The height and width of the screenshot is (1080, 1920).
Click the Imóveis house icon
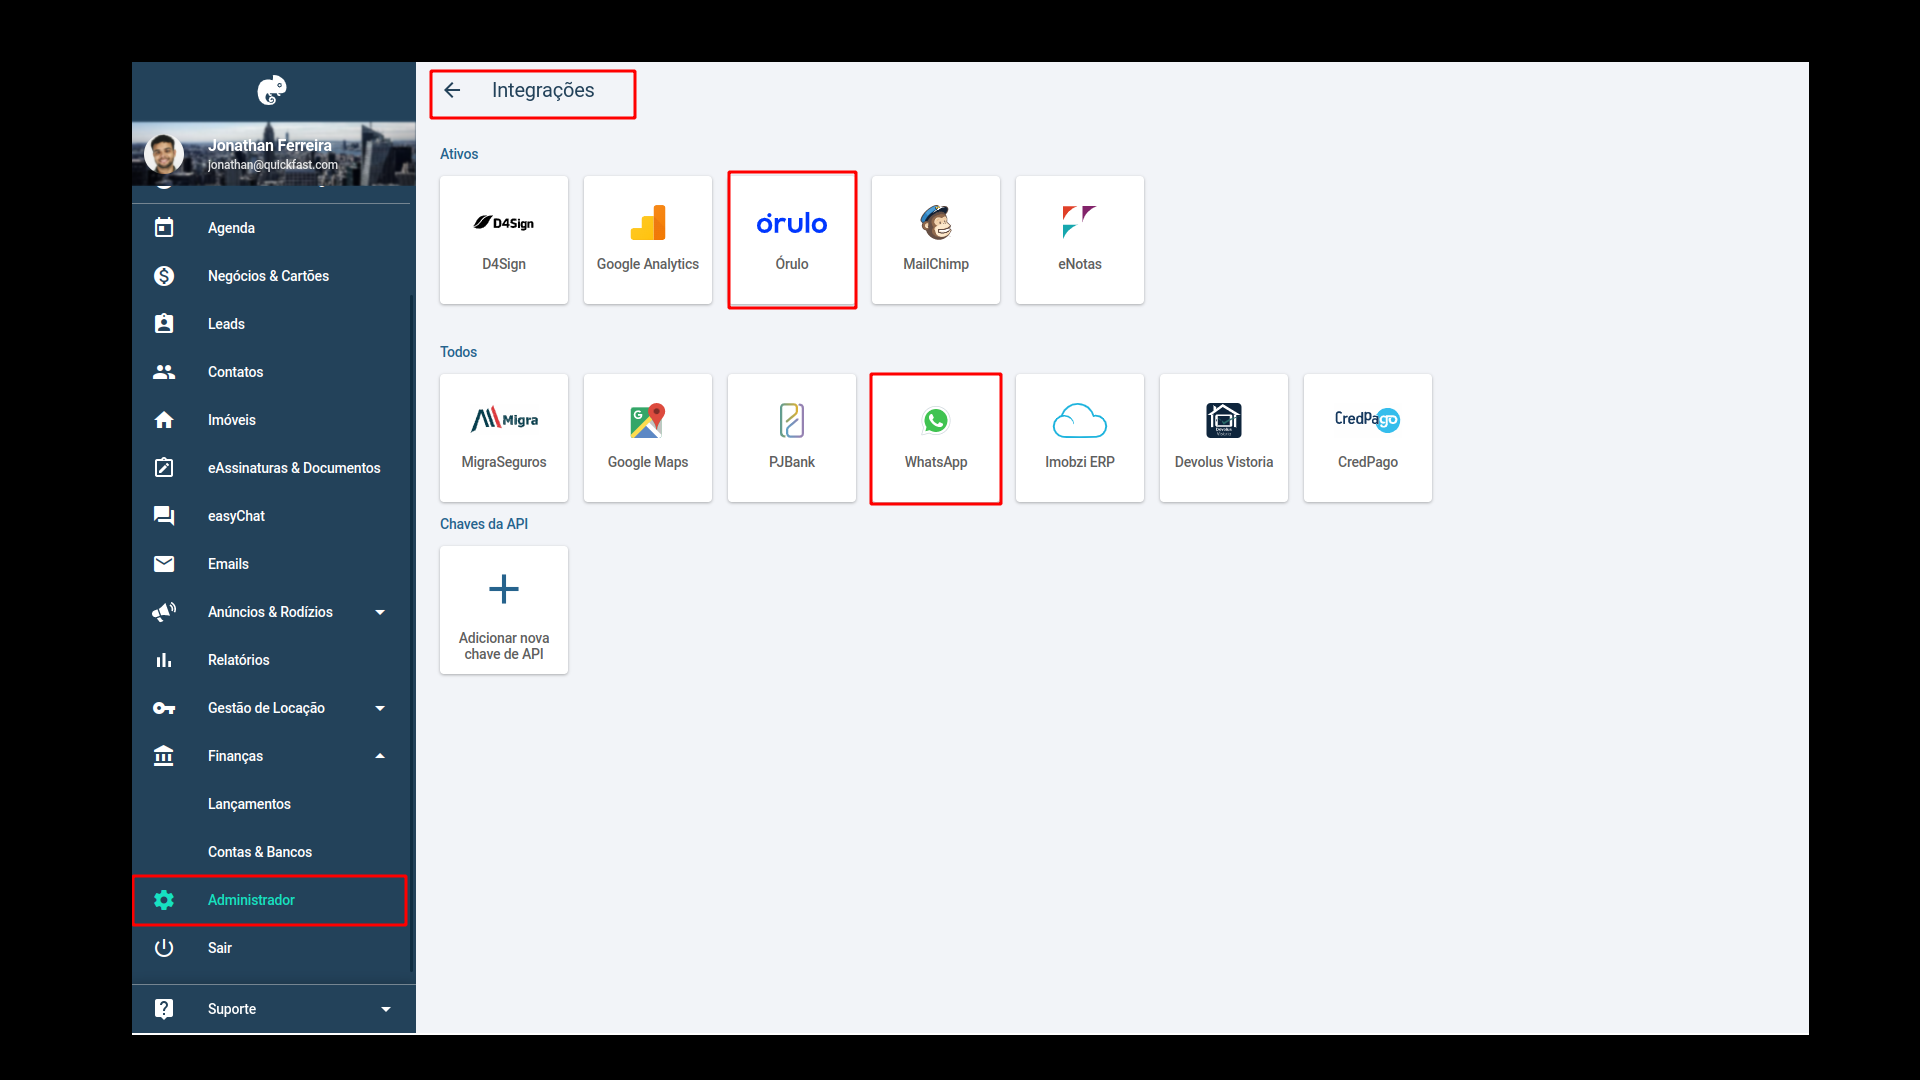click(164, 420)
